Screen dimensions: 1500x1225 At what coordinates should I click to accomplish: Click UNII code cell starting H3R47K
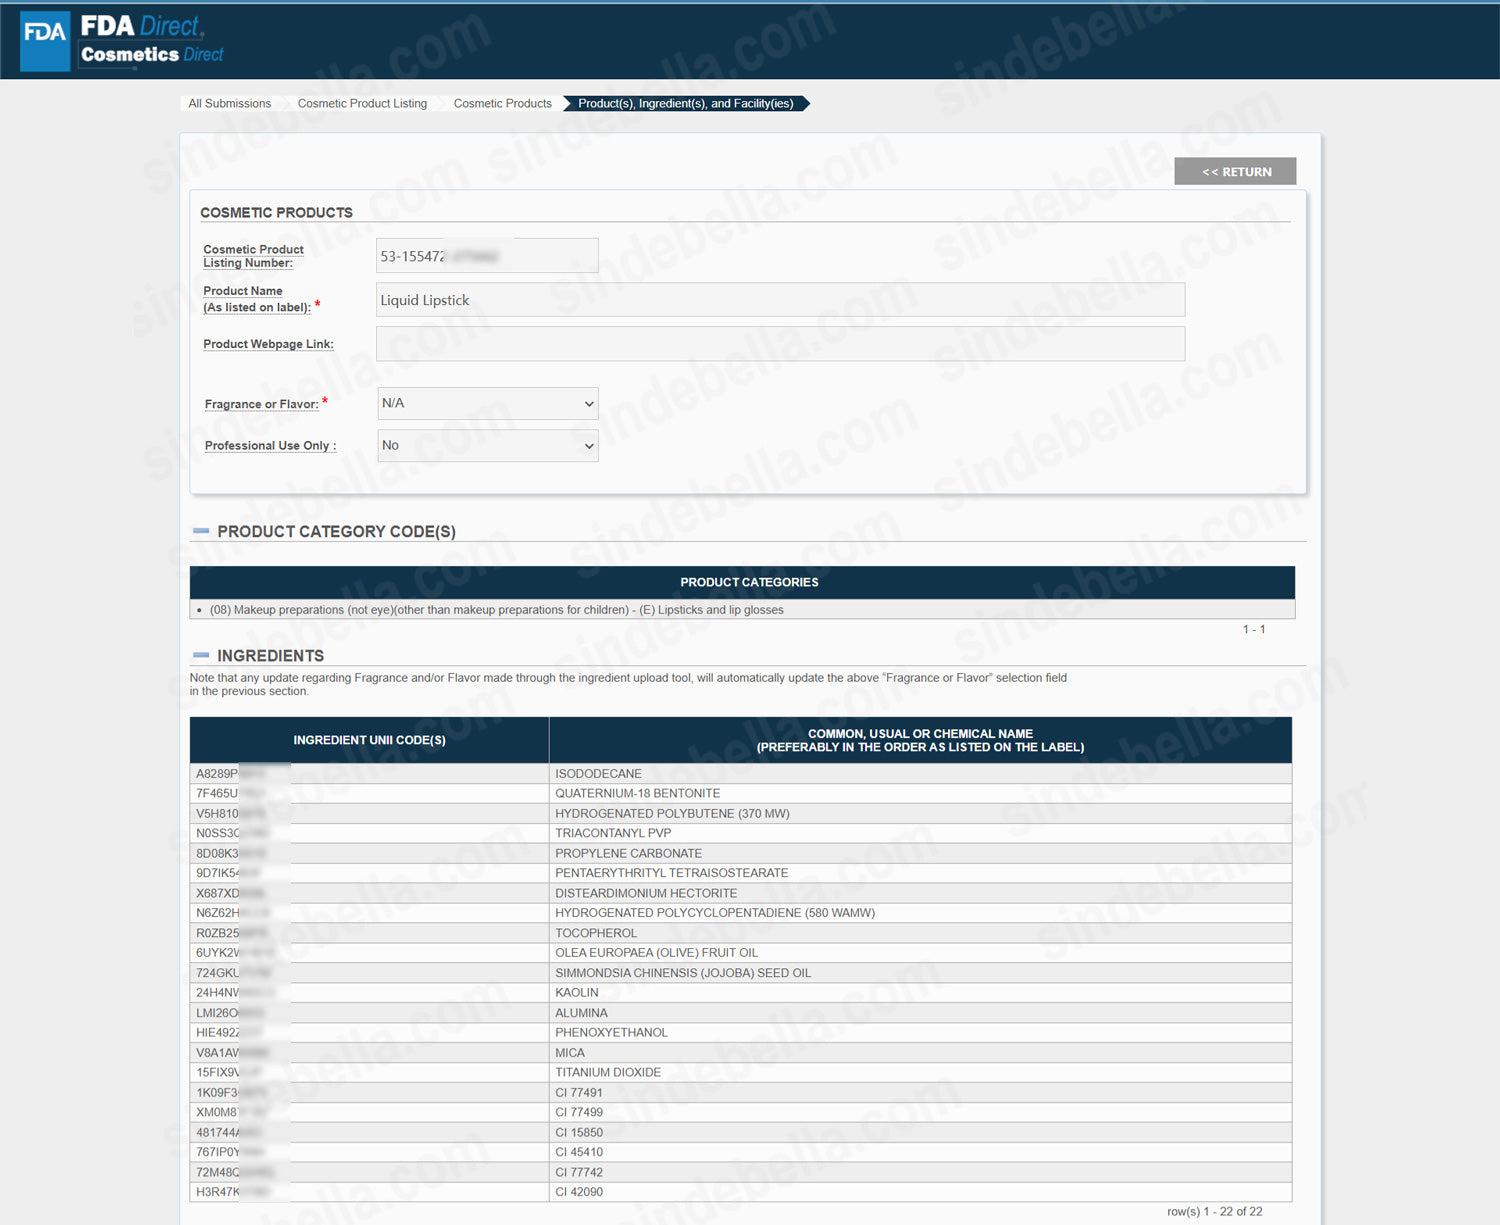coord(369,1192)
